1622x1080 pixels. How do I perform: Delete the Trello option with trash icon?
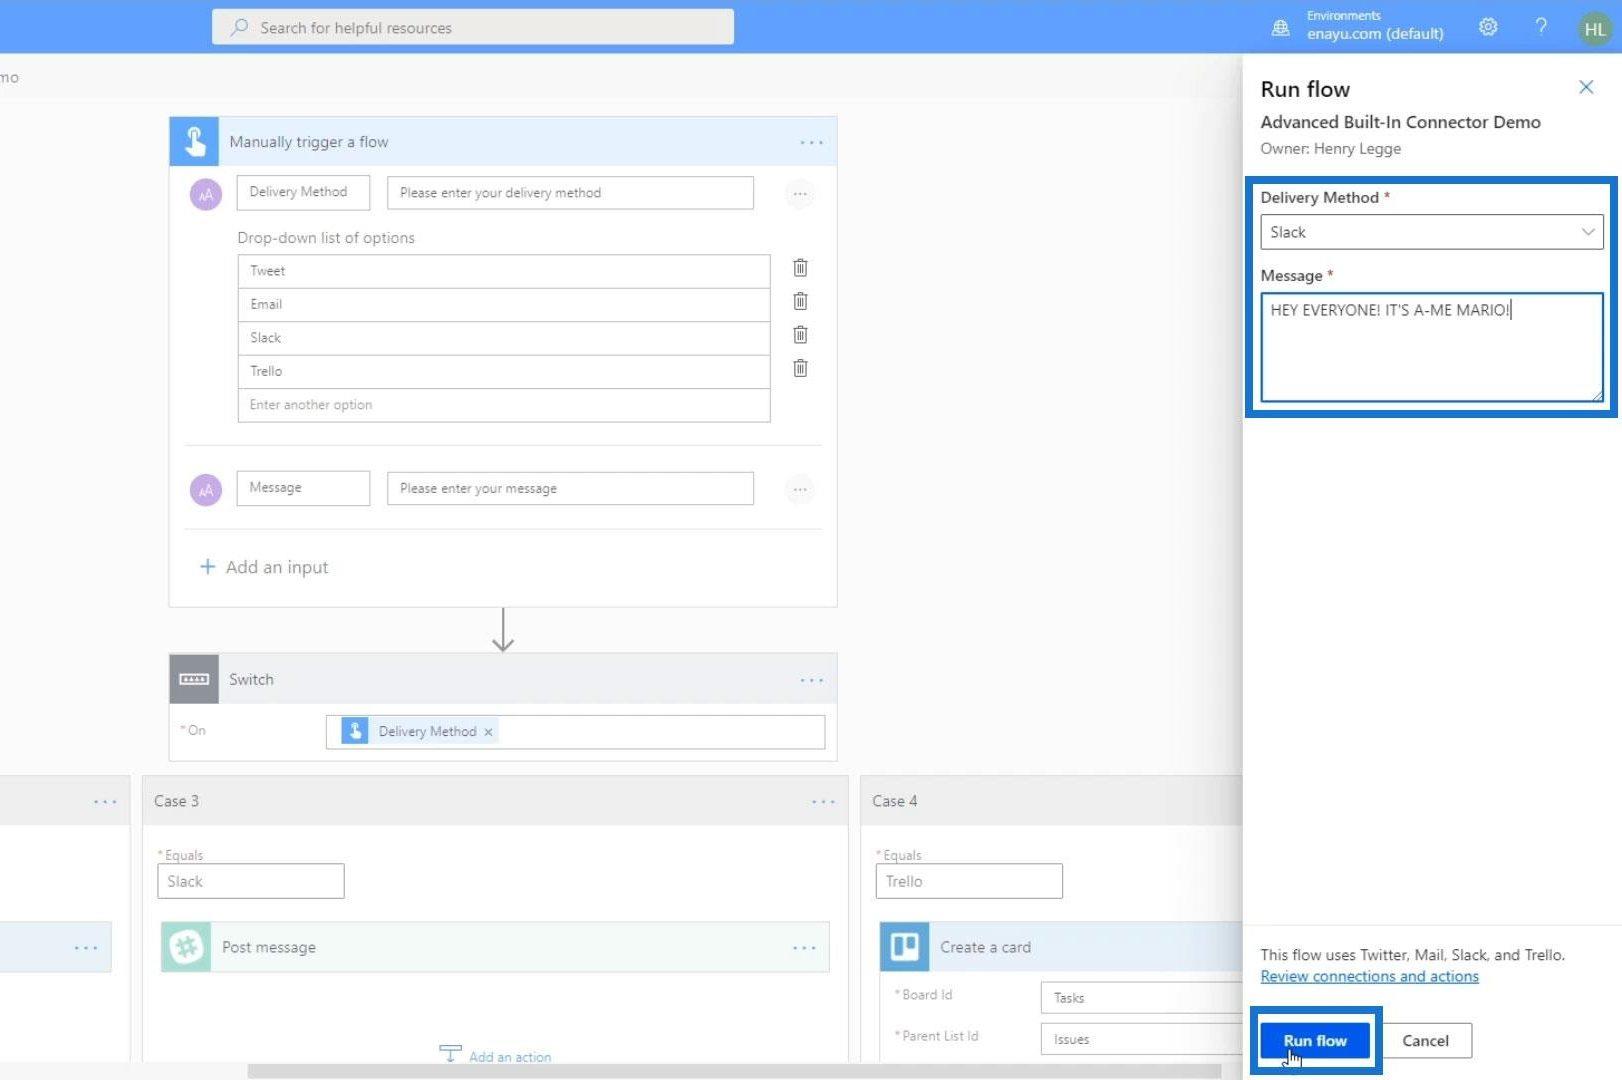click(x=800, y=368)
